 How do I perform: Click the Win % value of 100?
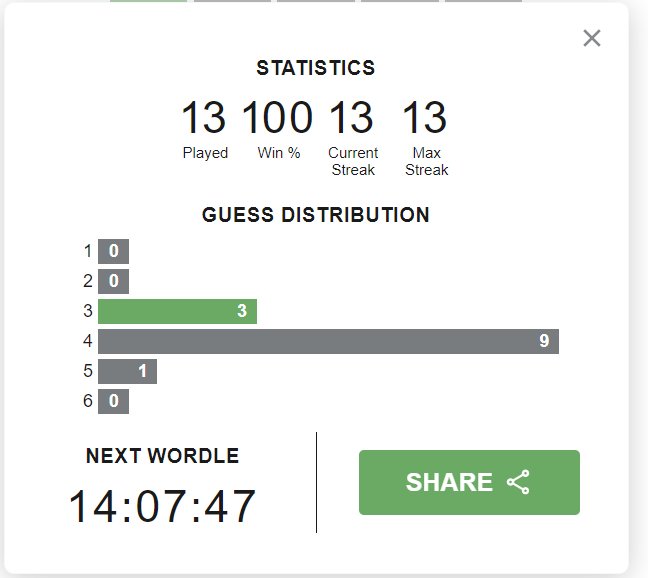[277, 118]
